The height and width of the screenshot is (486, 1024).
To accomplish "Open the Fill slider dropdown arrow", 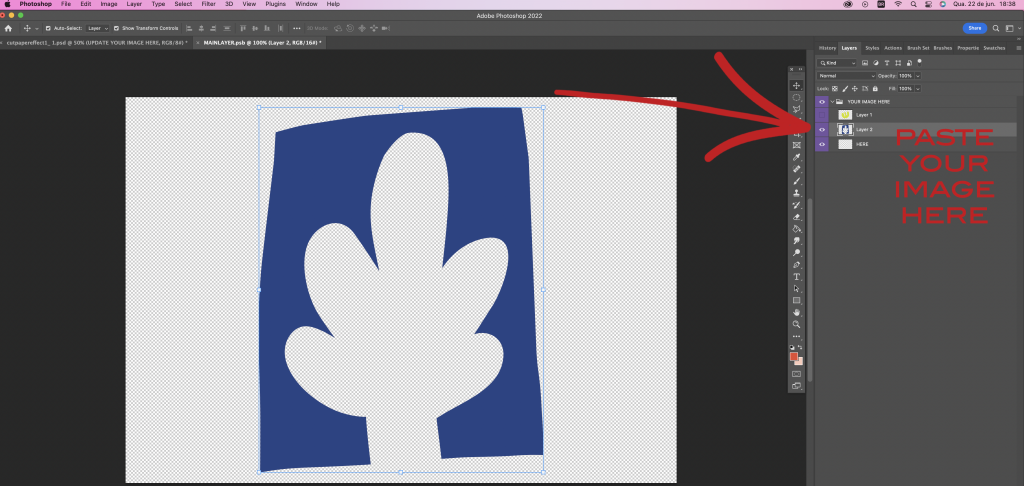I will 918,88.
